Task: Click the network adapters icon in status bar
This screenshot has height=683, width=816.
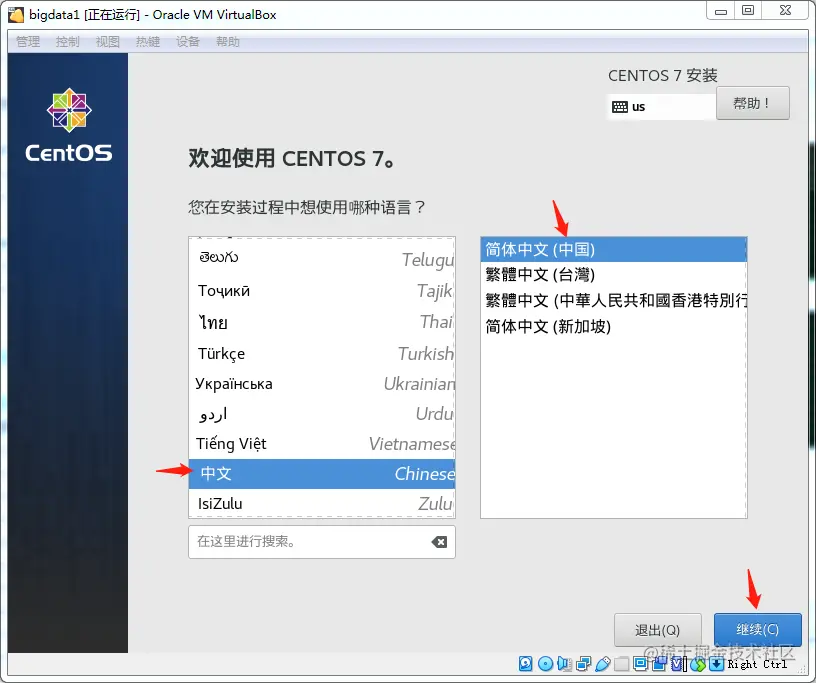Action: 584,664
